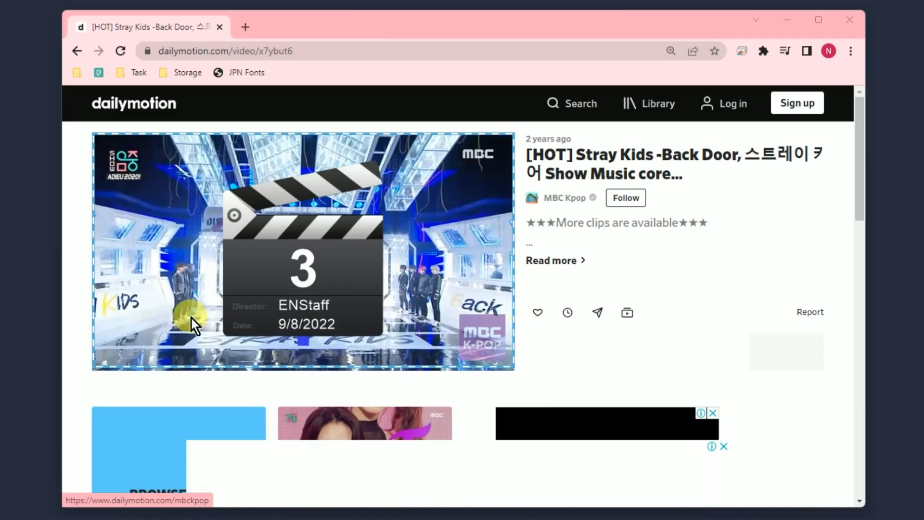Viewport: 924px width, 520px height.
Task: Open the JPN Fonts bookmark
Action: pyautogui.click(x=239, y=73)
